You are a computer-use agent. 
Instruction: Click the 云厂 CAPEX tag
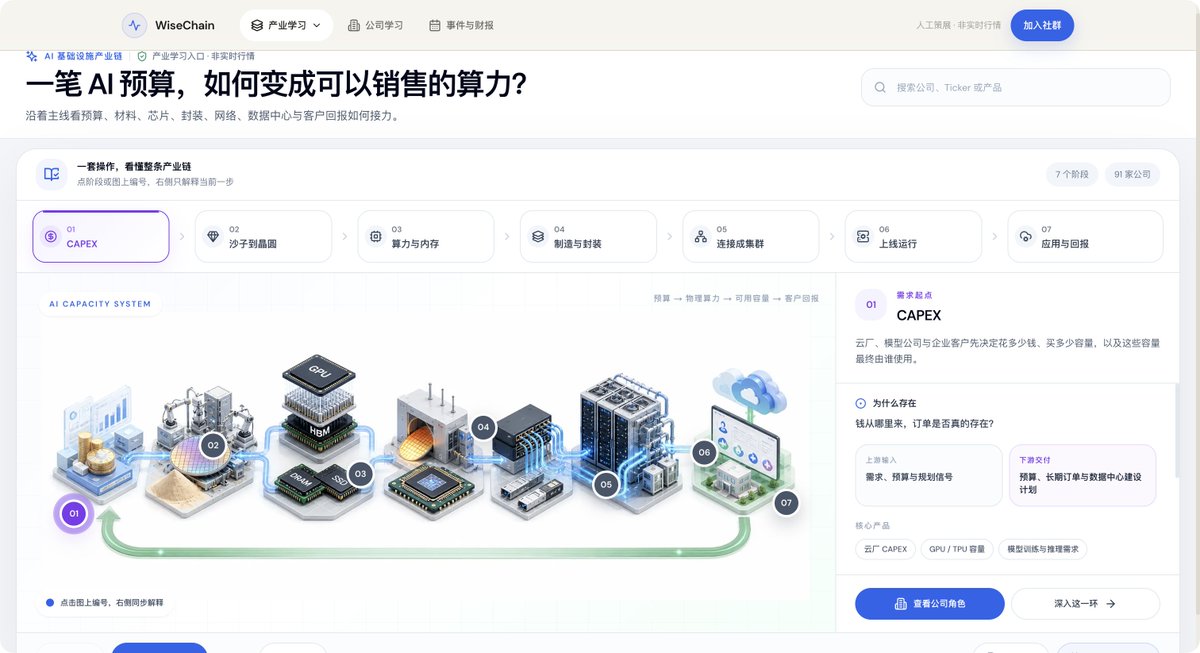885,549
